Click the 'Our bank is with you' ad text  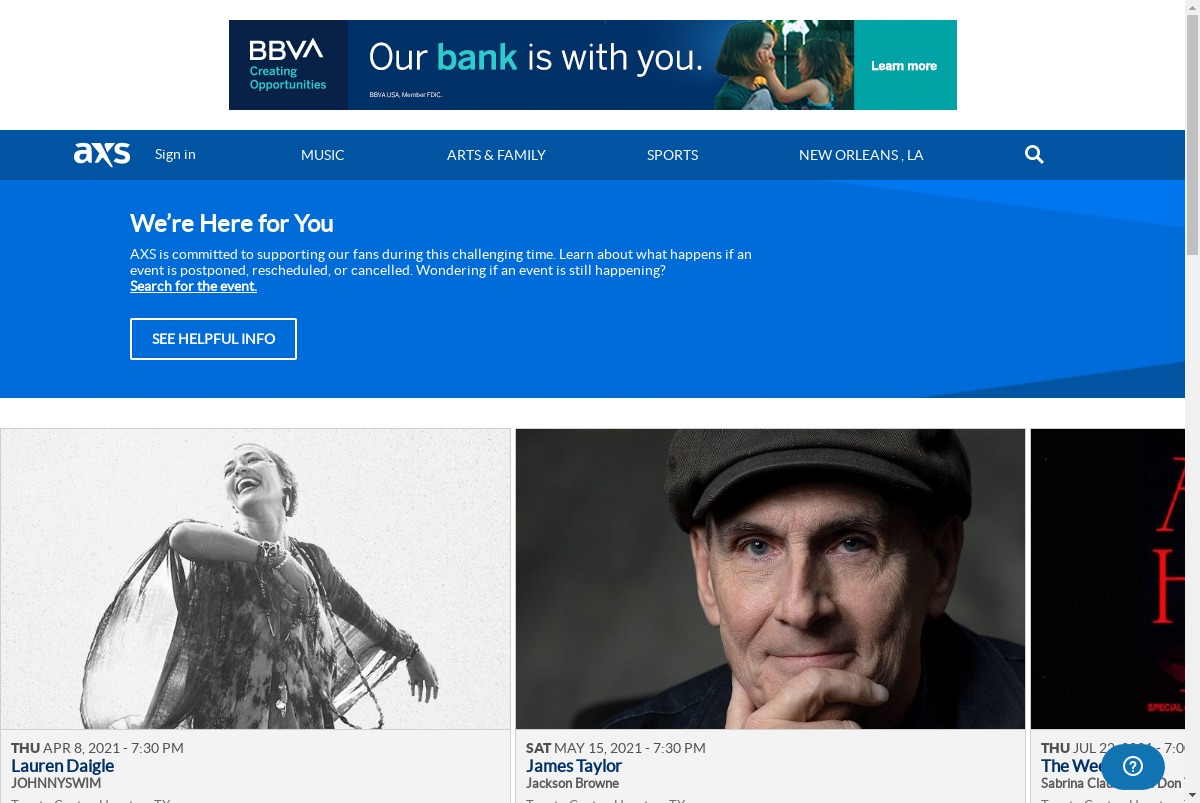coord(535,58)
